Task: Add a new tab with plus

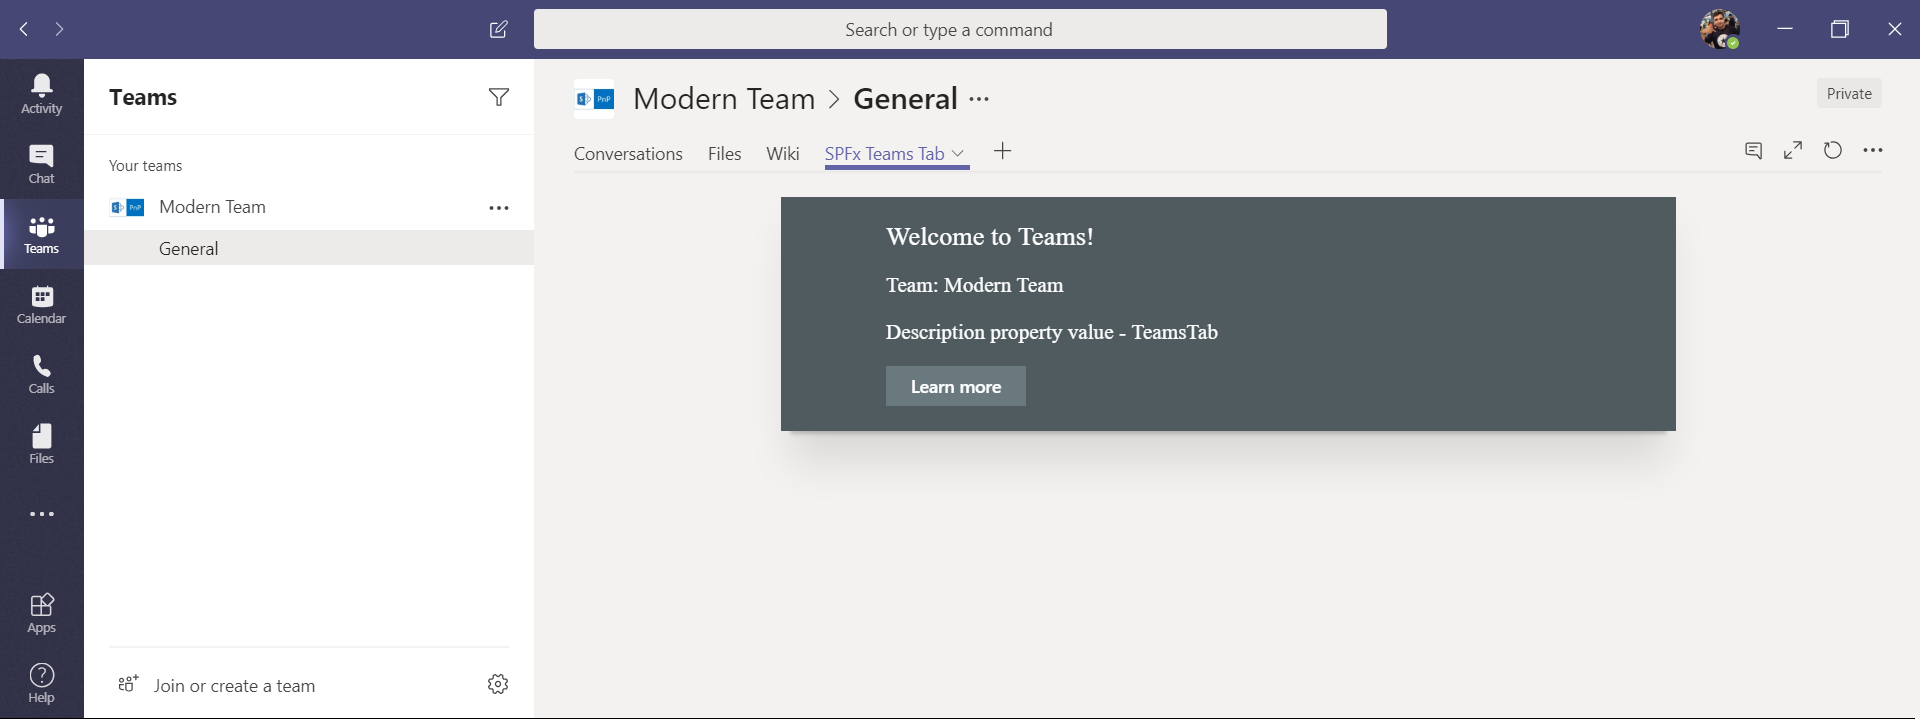Action: pyautogui.click(x=1003, y=151)
